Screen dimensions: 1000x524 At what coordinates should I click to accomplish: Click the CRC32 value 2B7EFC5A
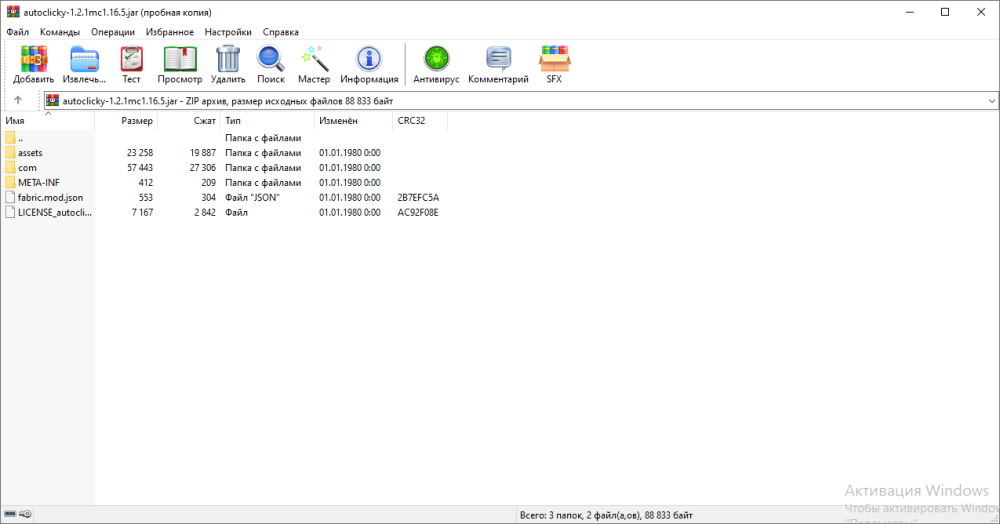(x=418, y=198)
